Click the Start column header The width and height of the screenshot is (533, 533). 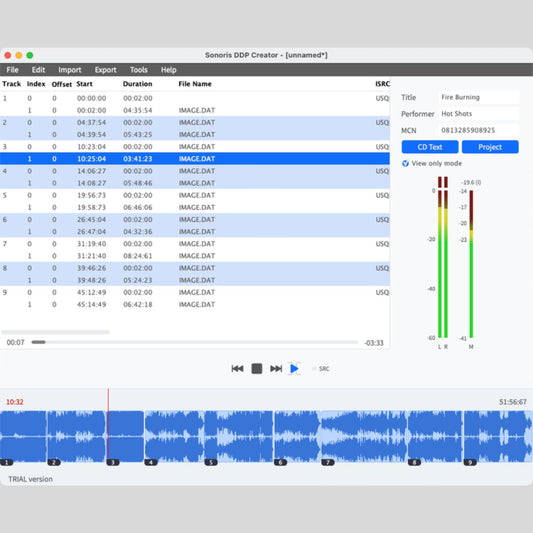[84, 84]
